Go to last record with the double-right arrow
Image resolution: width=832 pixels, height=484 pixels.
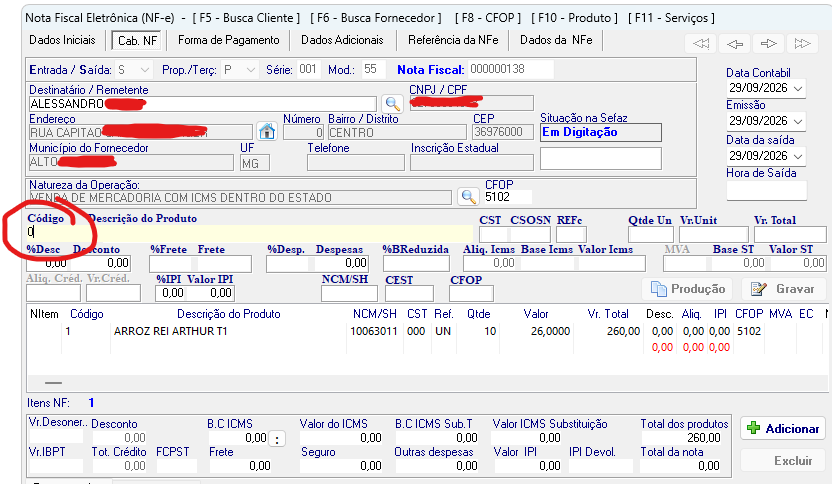[x=802, y=44]
